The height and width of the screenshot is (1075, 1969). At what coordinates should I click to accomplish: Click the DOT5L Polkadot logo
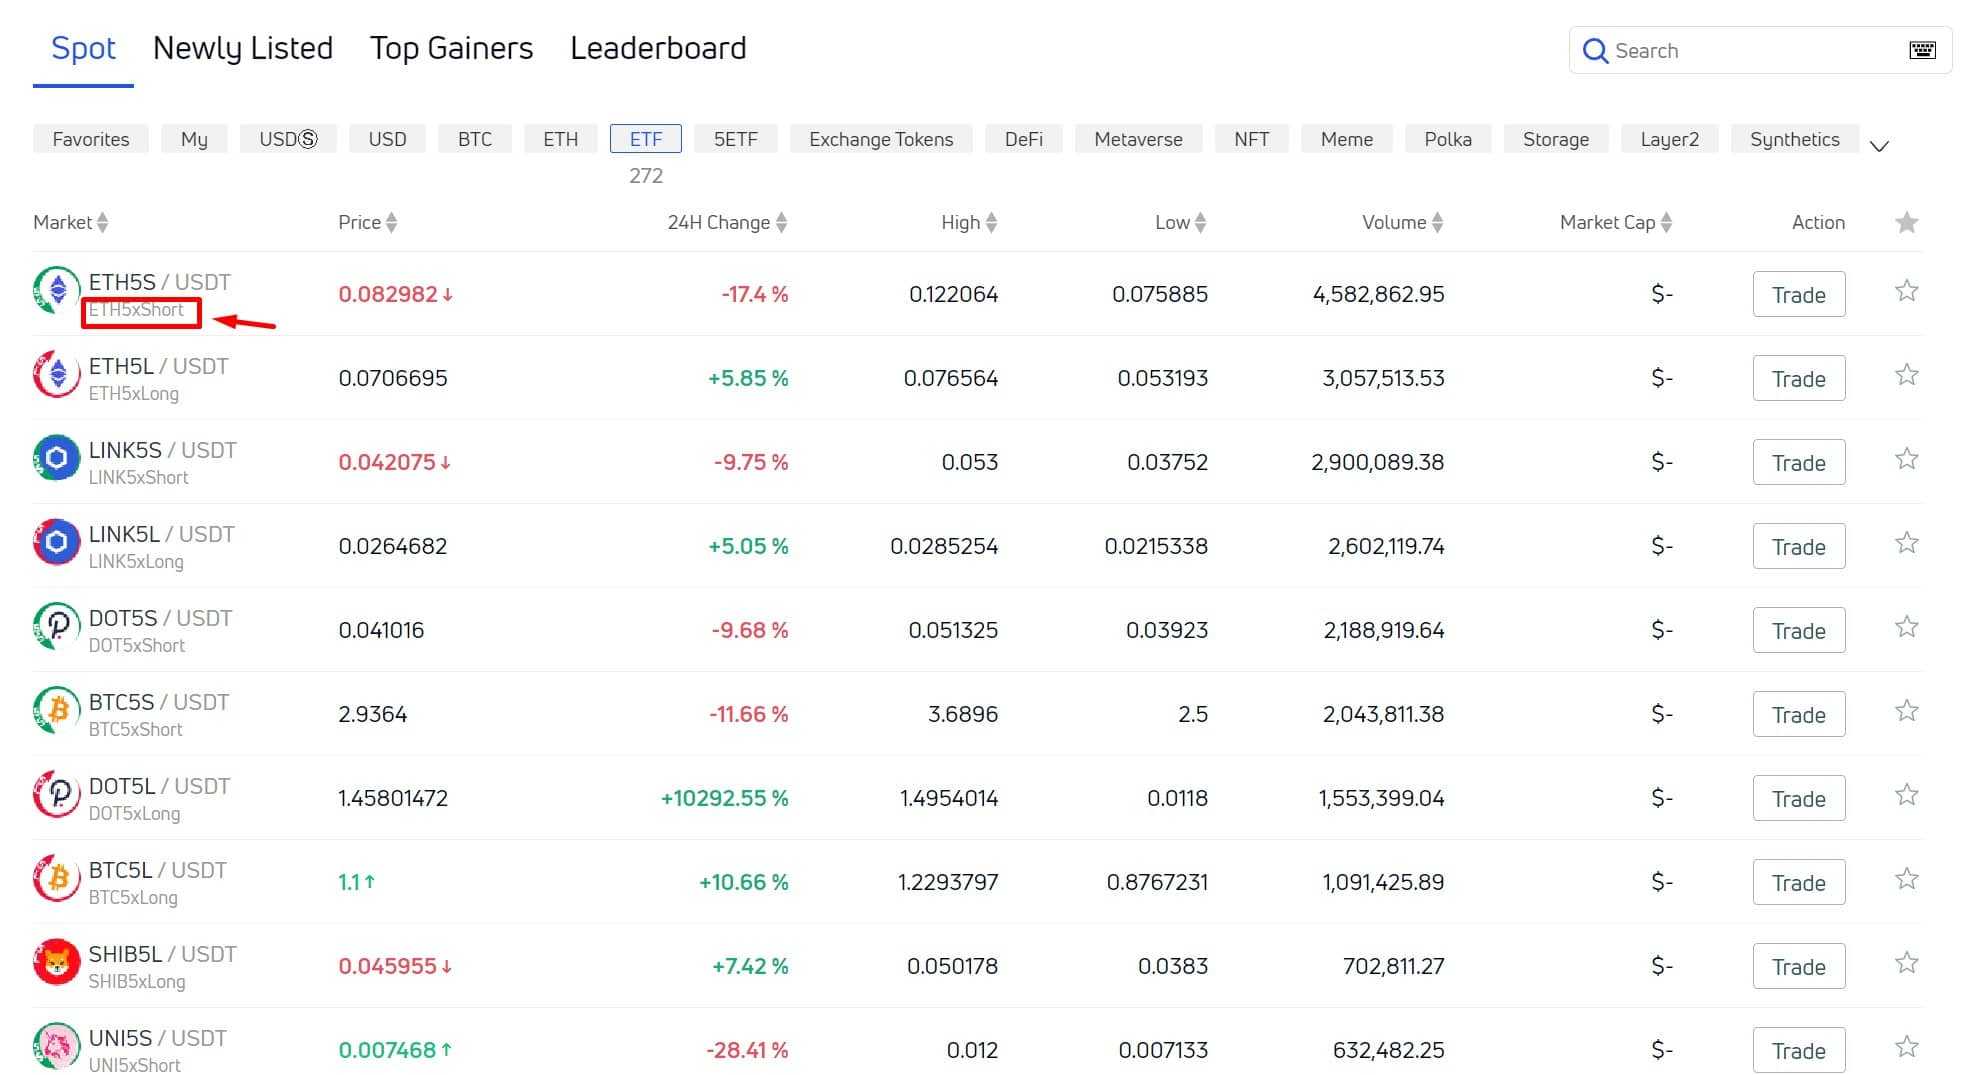57,795
